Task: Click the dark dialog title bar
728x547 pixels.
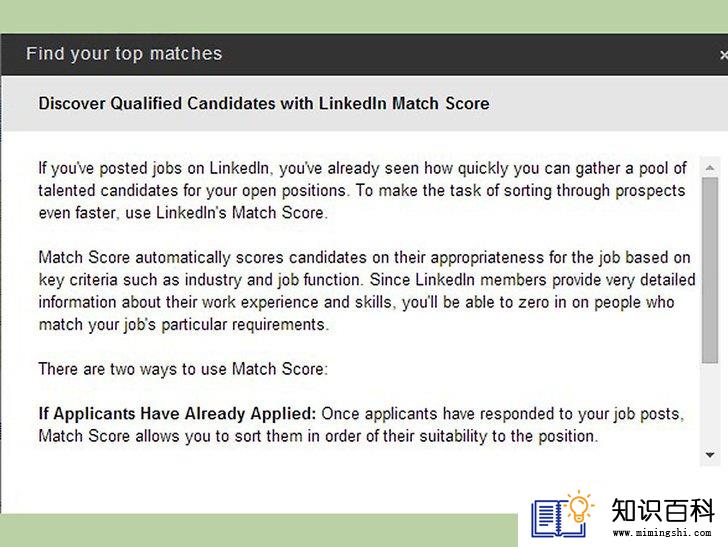Action: coord(364,54)
